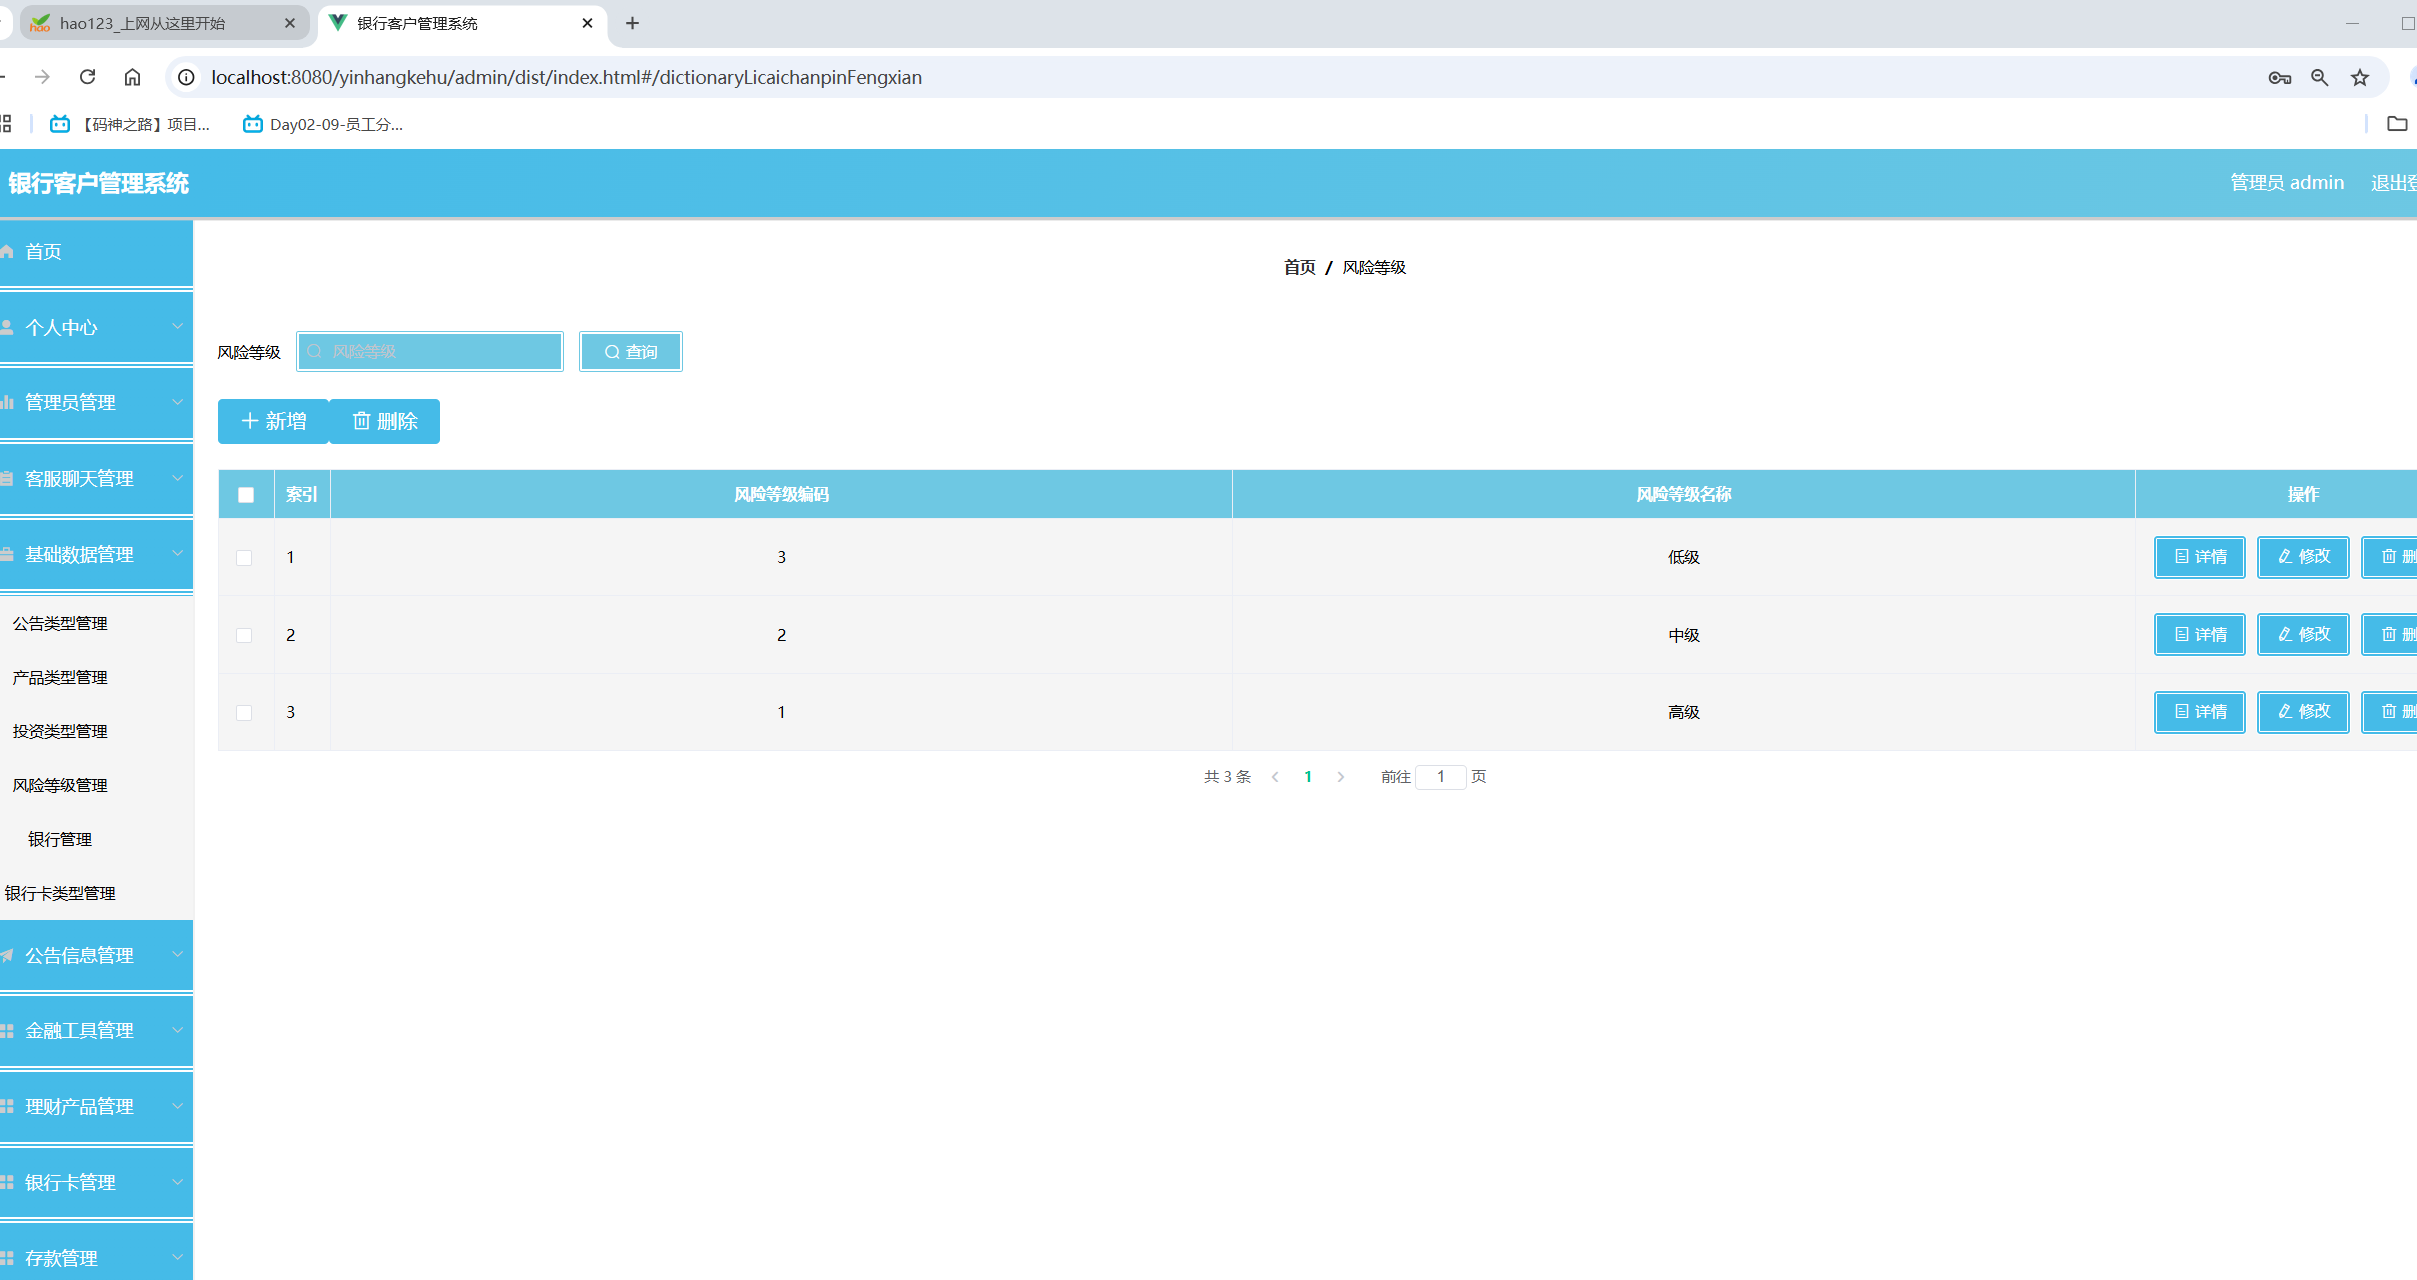This screenshot has height=1280, width=2417.
Task: Type in the 风险等级 search field
Action: (x=430, y=351)
